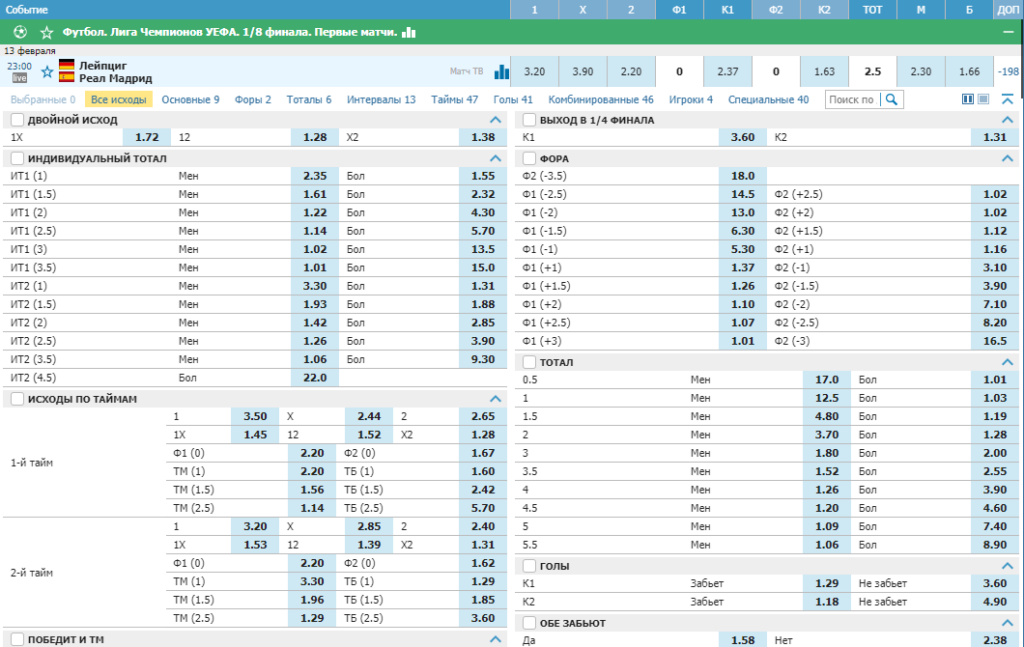Collapse the Фора section
Viewport: 1024px width, 647px height.
pos(1008,158)
